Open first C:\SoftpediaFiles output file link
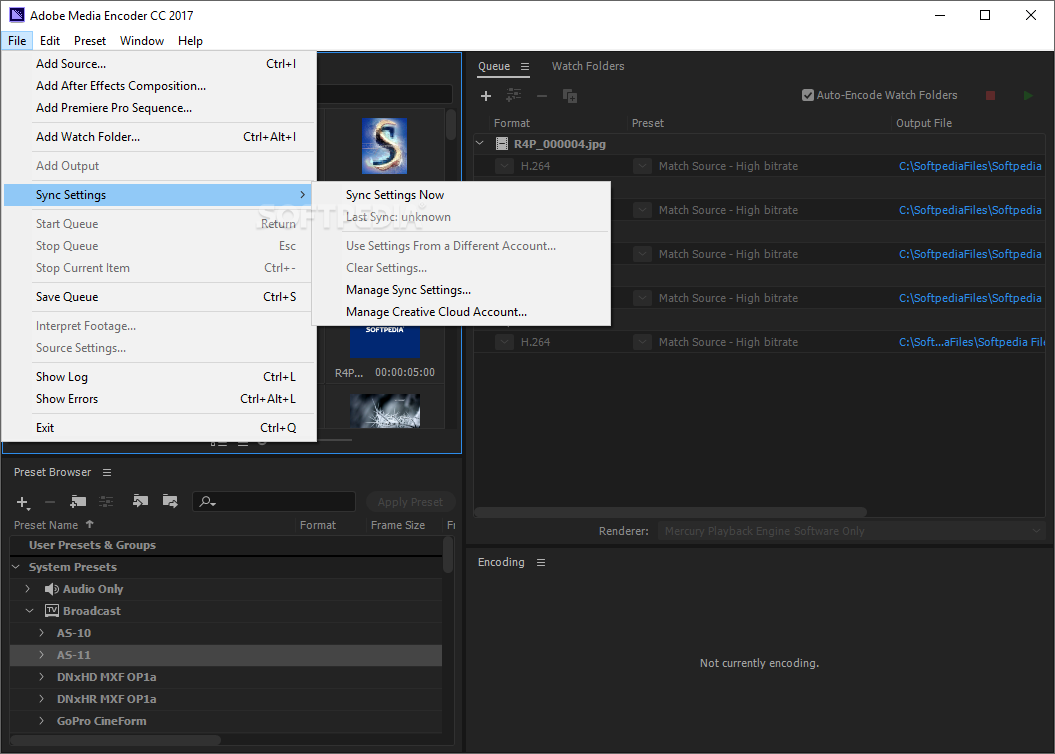This screenshot has width=1055, height=754. tap(970, 167)
